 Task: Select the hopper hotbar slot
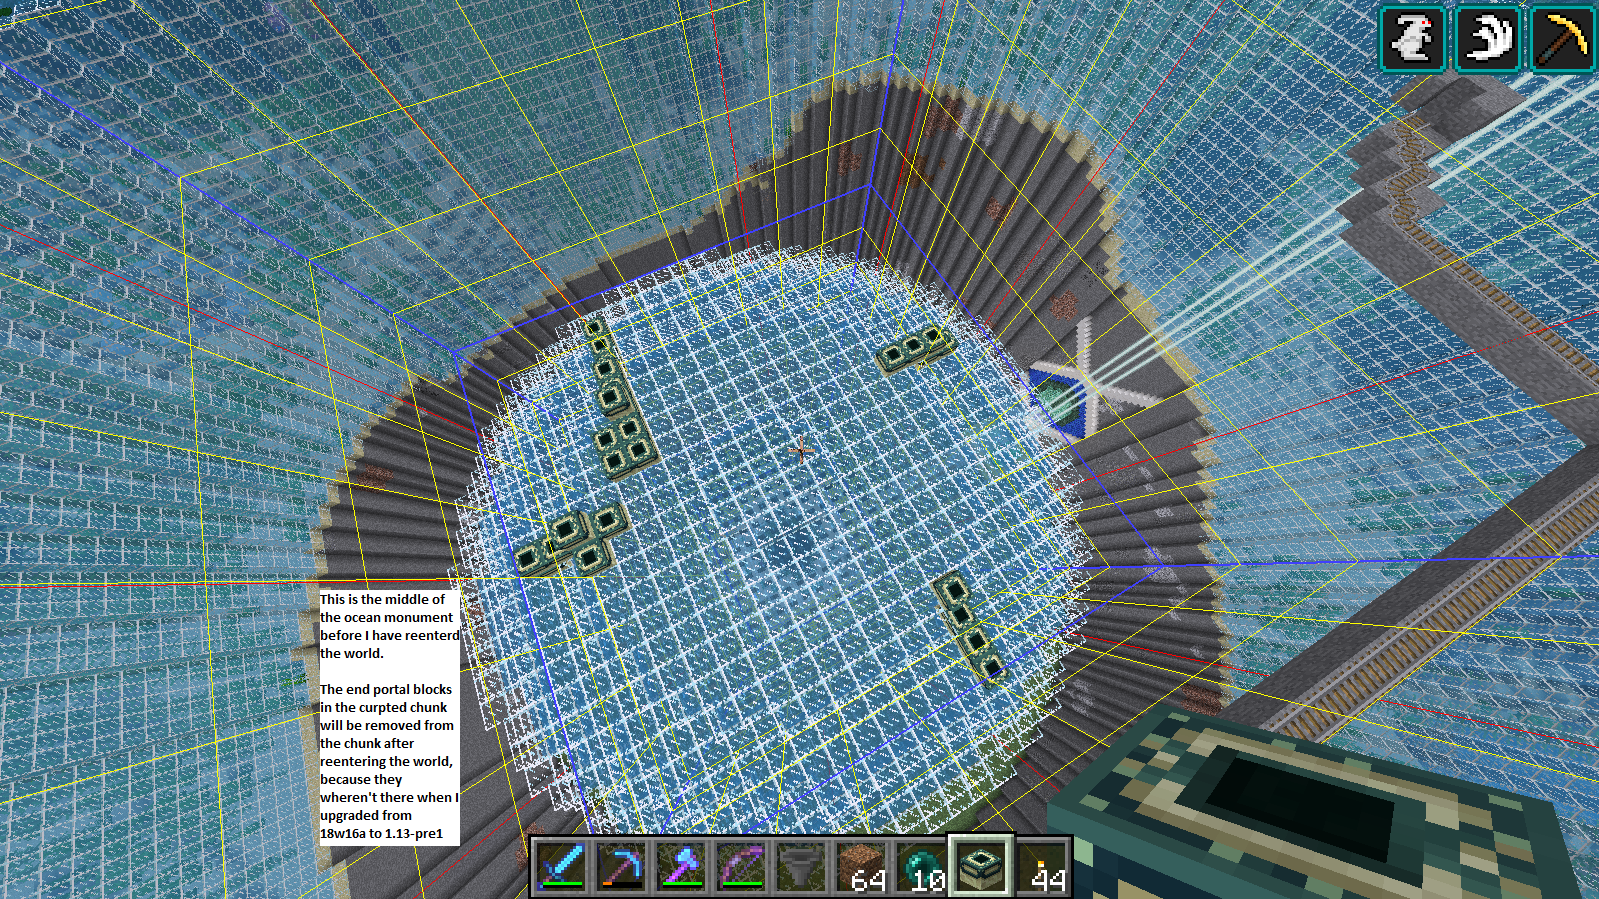[801, 865]
